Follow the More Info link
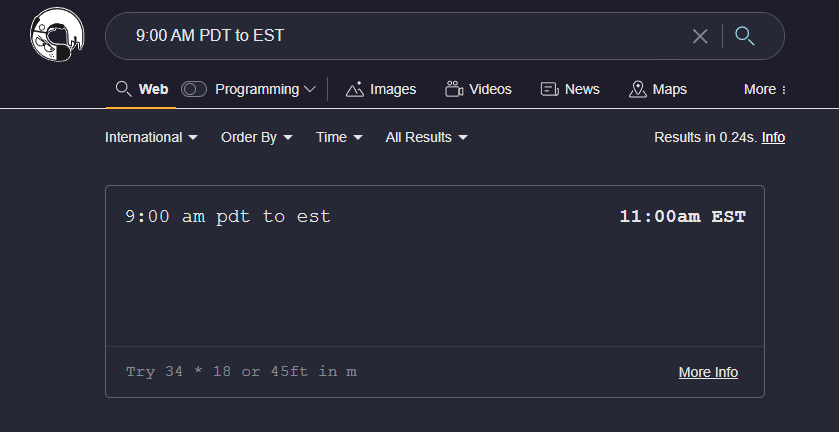 point(708,372)
